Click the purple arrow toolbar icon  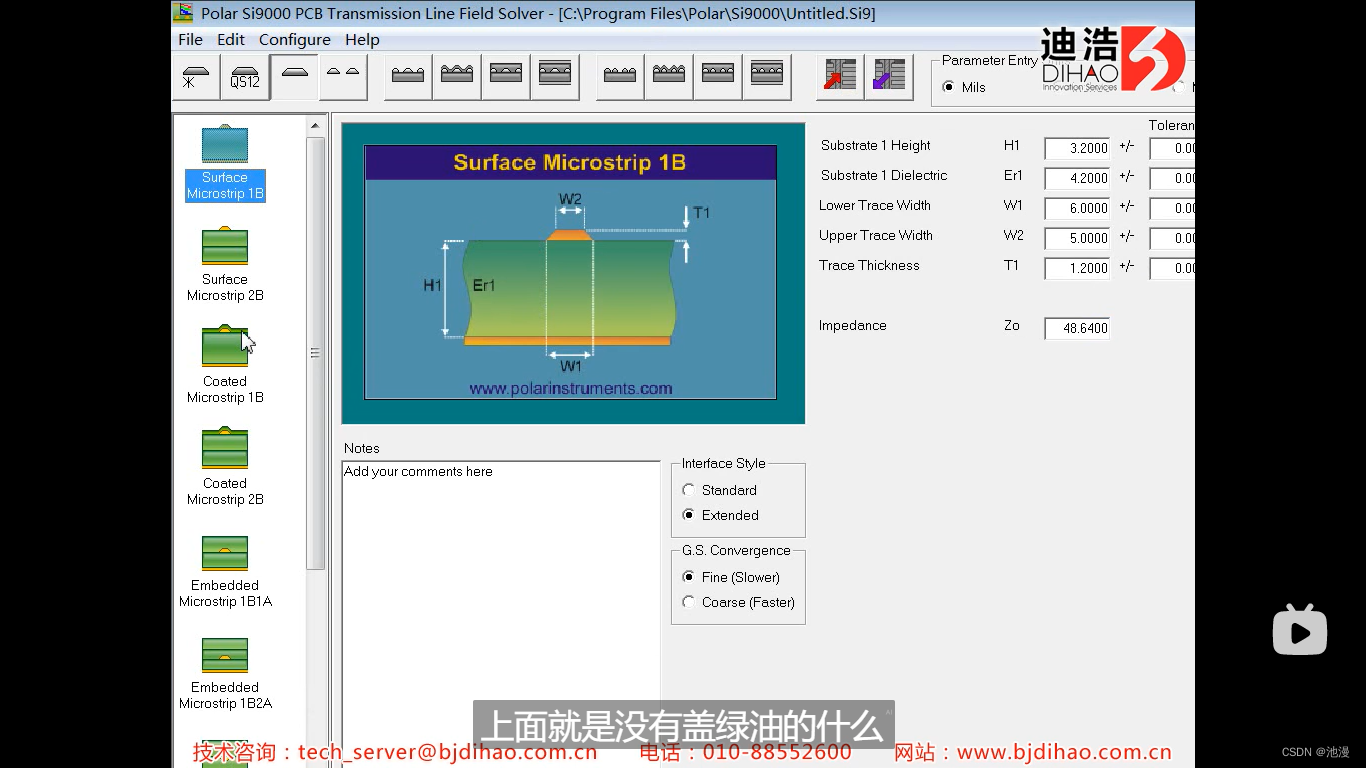click(x=889, y=77)
